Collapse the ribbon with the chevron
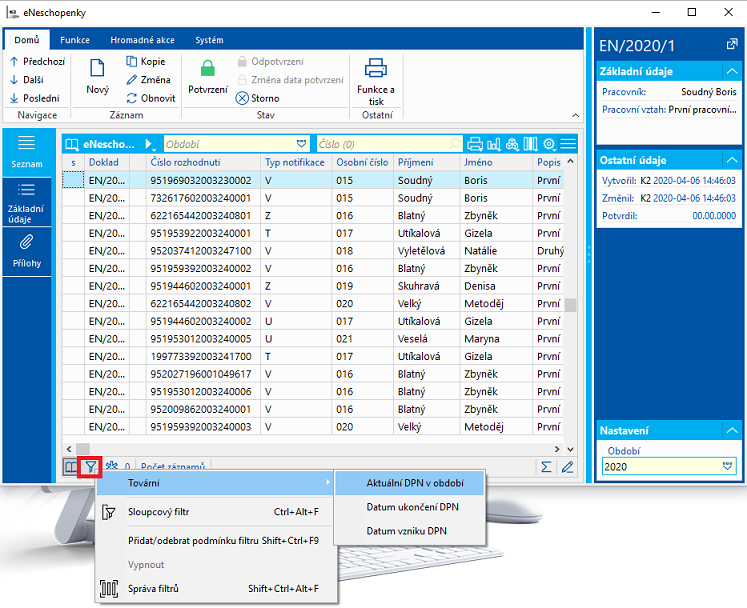 [x=574, y=116]
